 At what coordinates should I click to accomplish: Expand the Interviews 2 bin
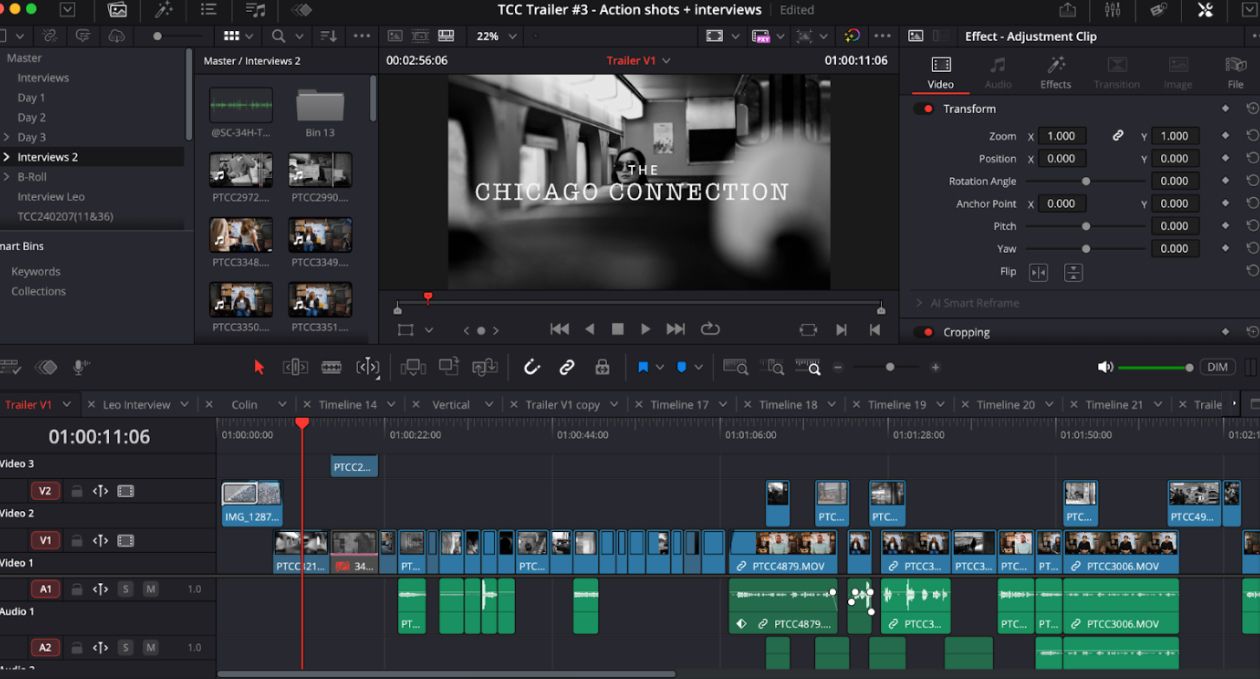7,157
